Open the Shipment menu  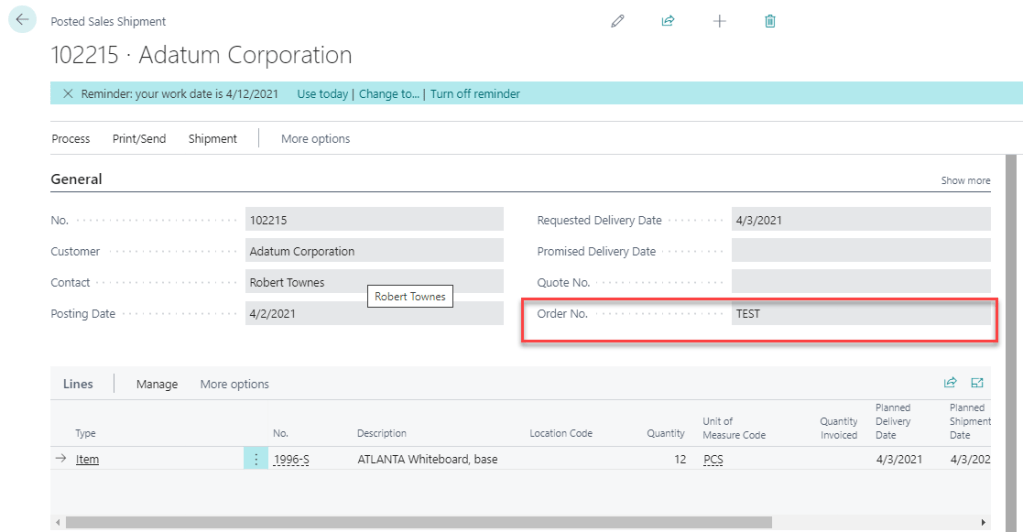click(213, 139)
